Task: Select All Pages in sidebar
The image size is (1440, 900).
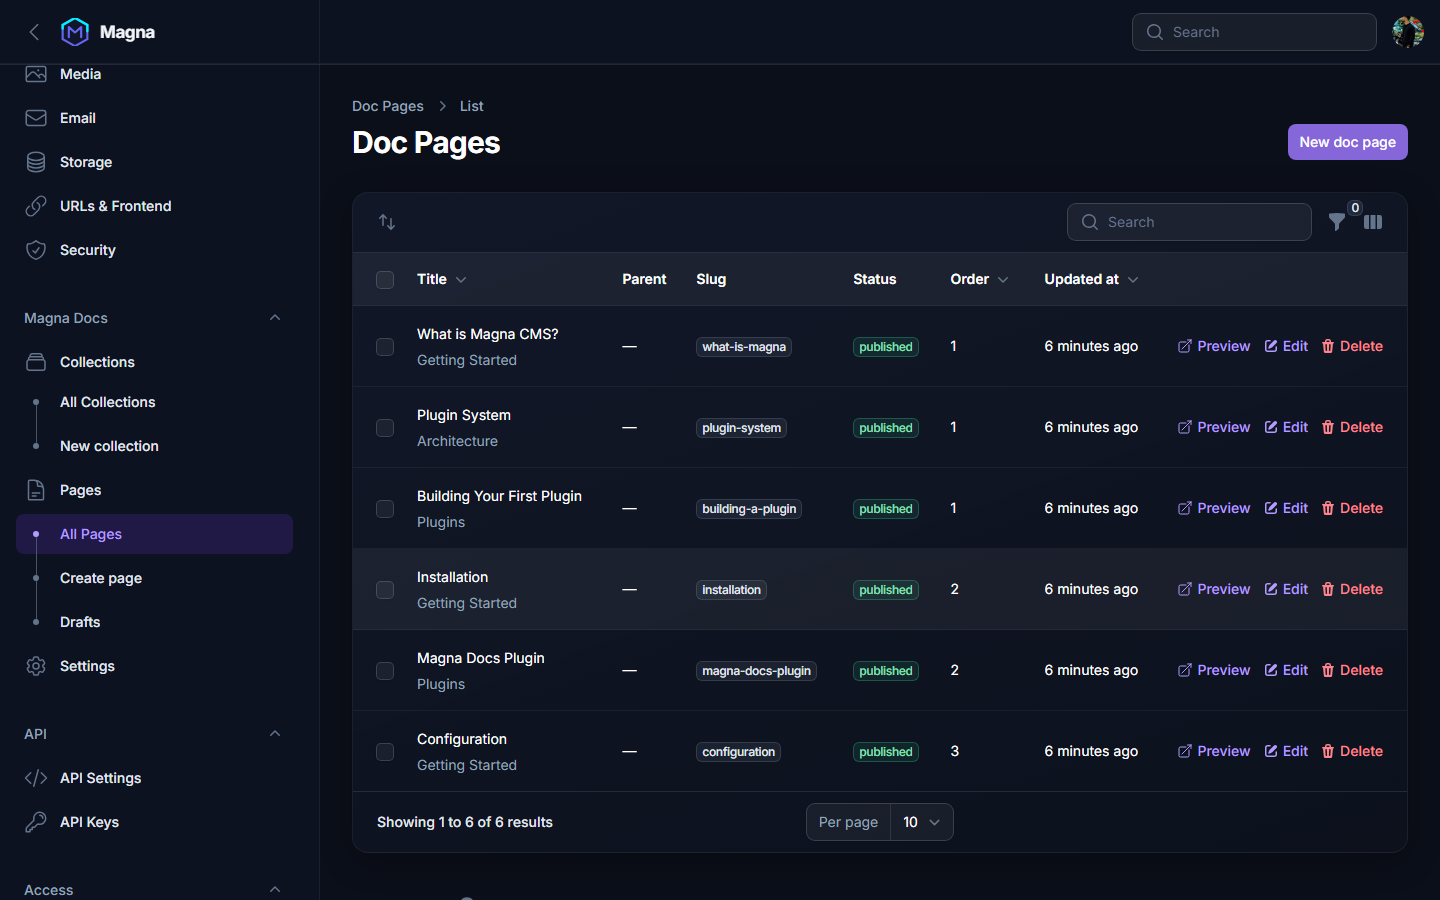Action: [x=154, y=534]
